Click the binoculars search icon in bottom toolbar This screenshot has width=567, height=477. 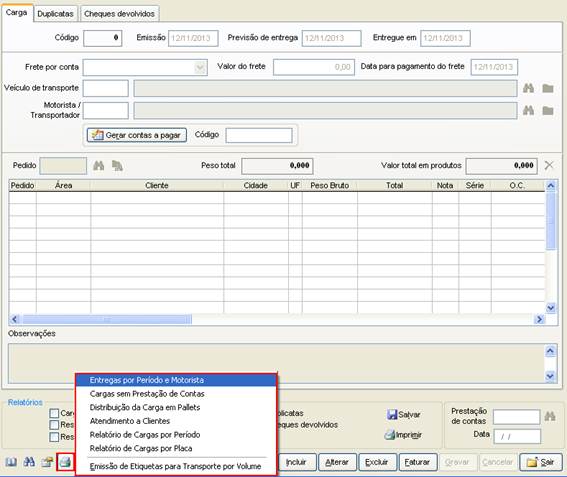[29, 462]
